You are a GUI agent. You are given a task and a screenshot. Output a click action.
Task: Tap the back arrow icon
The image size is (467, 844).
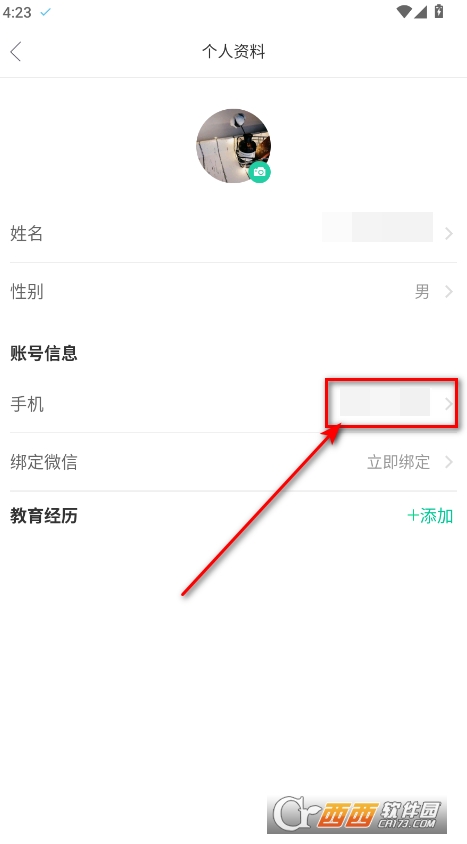(x=16, y=52)
